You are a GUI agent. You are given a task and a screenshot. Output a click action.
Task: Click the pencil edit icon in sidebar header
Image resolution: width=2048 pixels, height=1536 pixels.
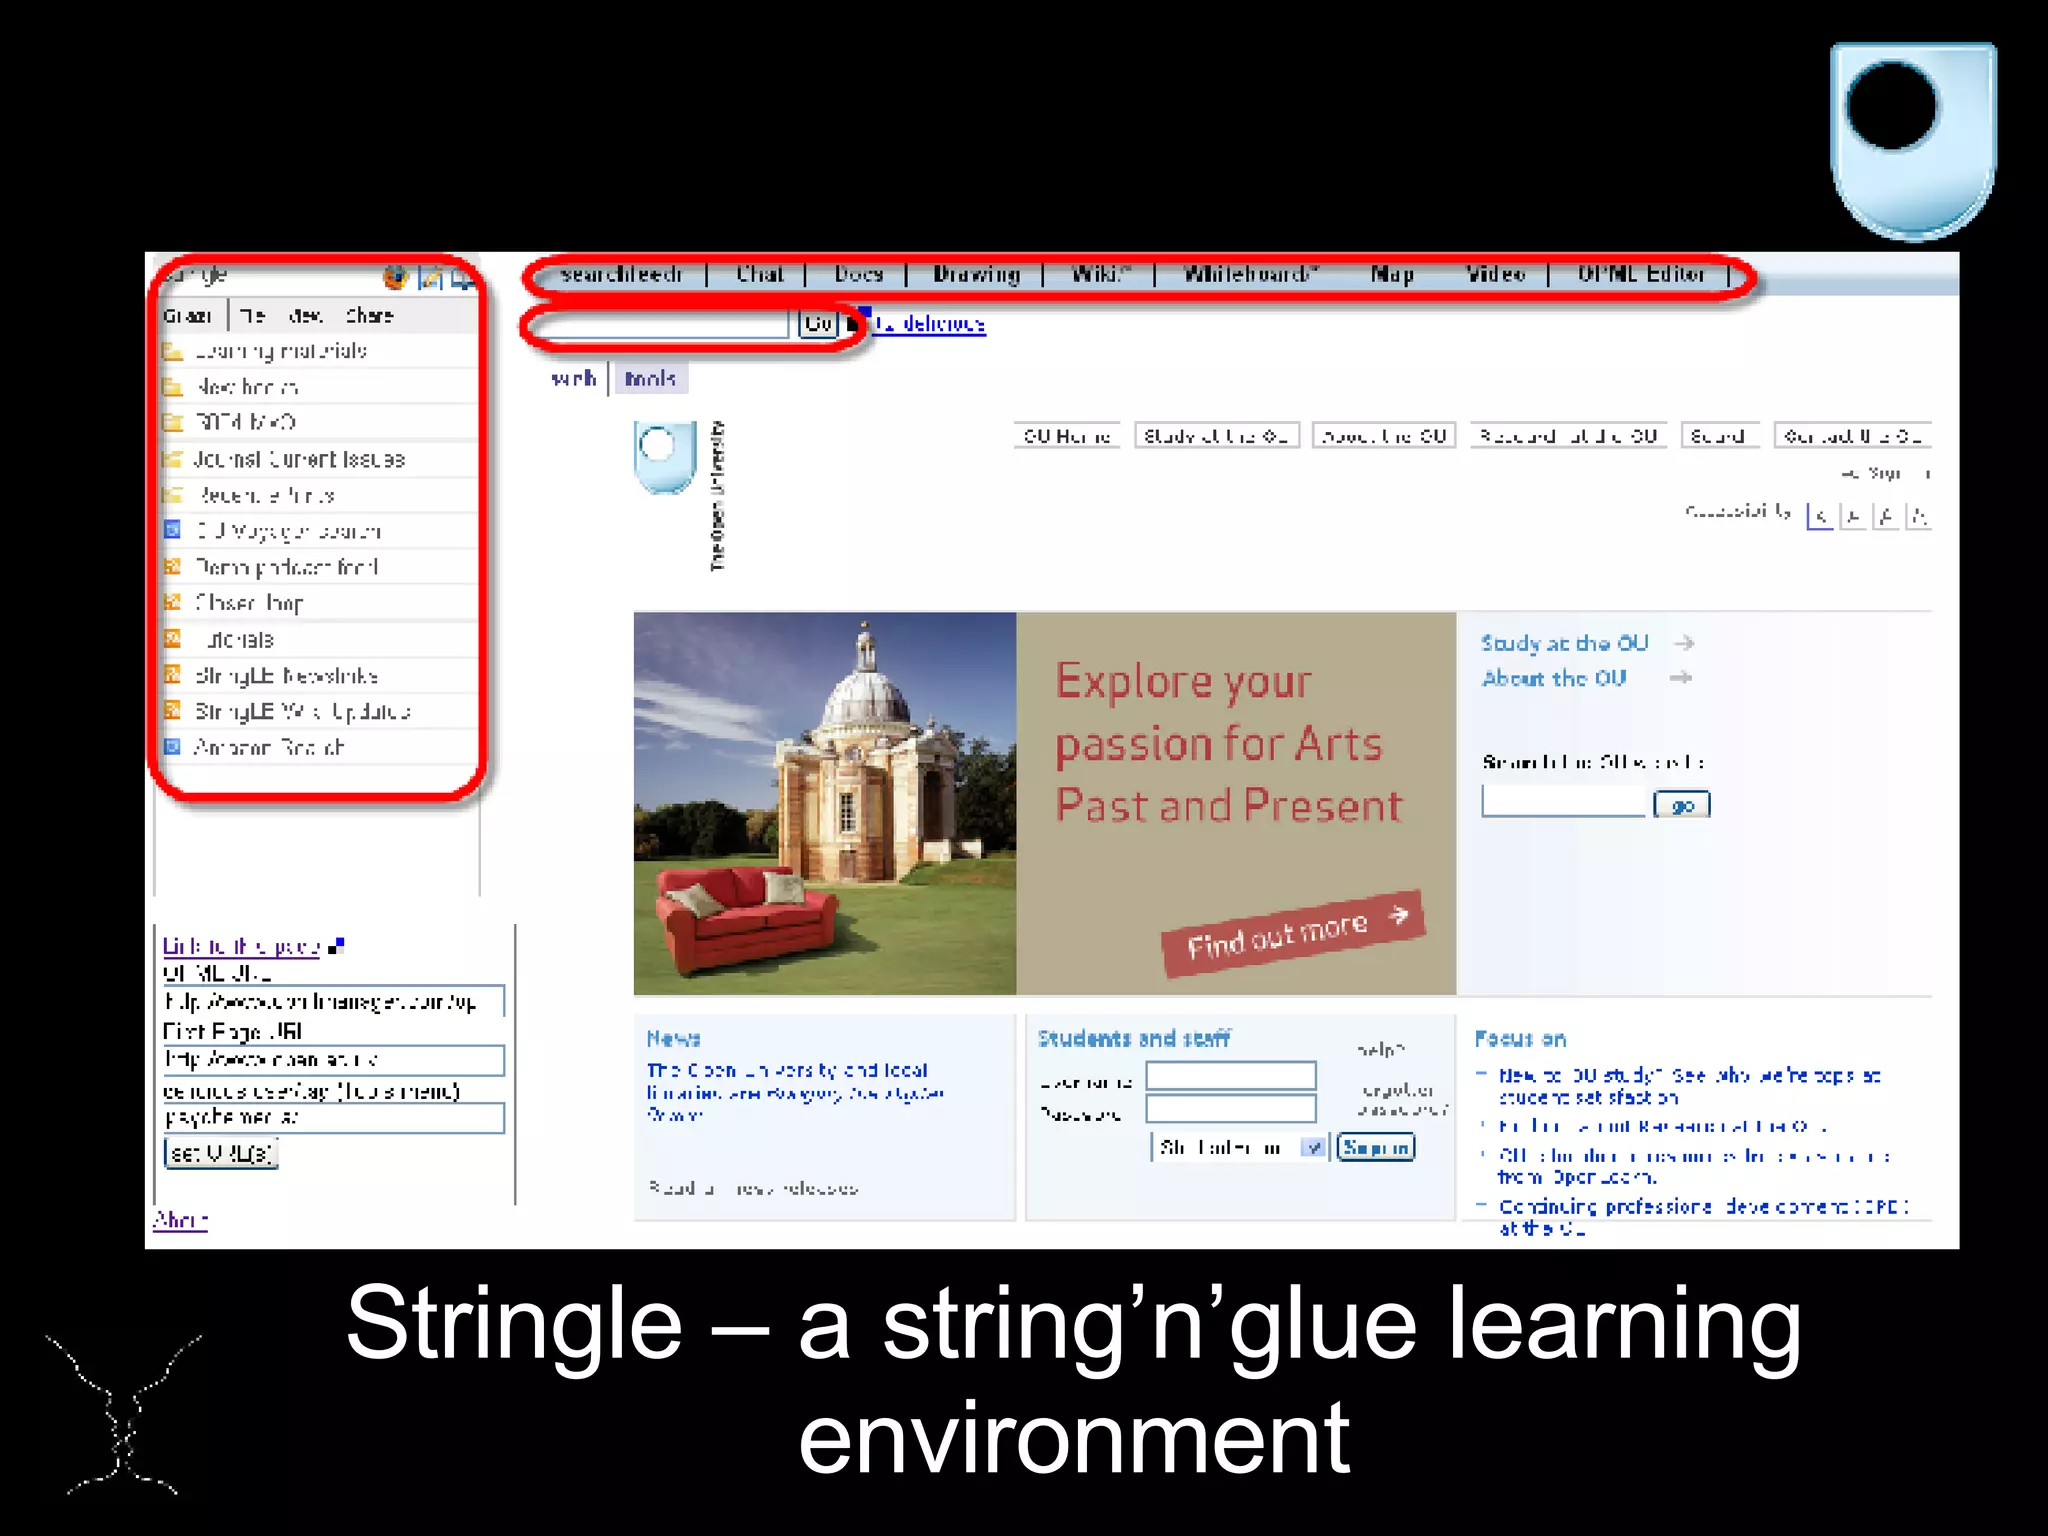click(431, 277)
